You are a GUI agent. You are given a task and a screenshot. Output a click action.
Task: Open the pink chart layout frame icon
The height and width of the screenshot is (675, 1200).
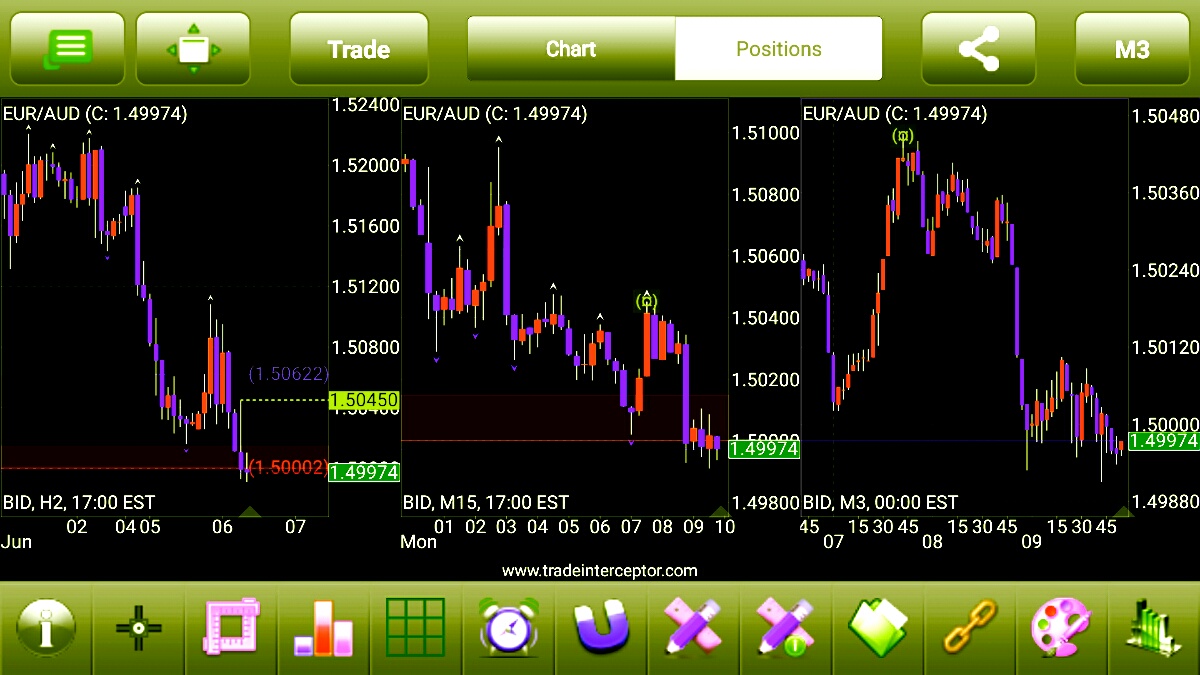(x=231, y=628)
